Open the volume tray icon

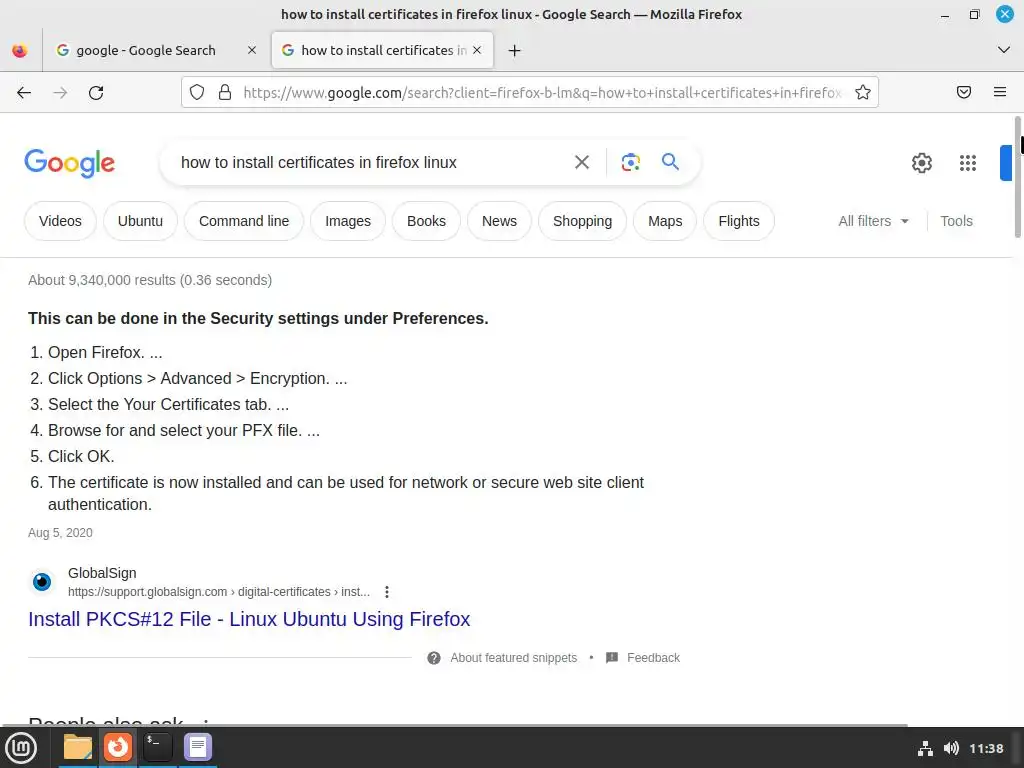pos(951,748)
